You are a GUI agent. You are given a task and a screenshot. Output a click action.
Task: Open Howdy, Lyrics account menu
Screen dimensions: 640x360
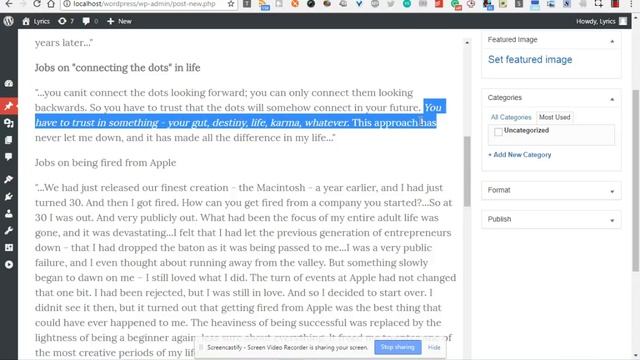[x=601, y=21]
